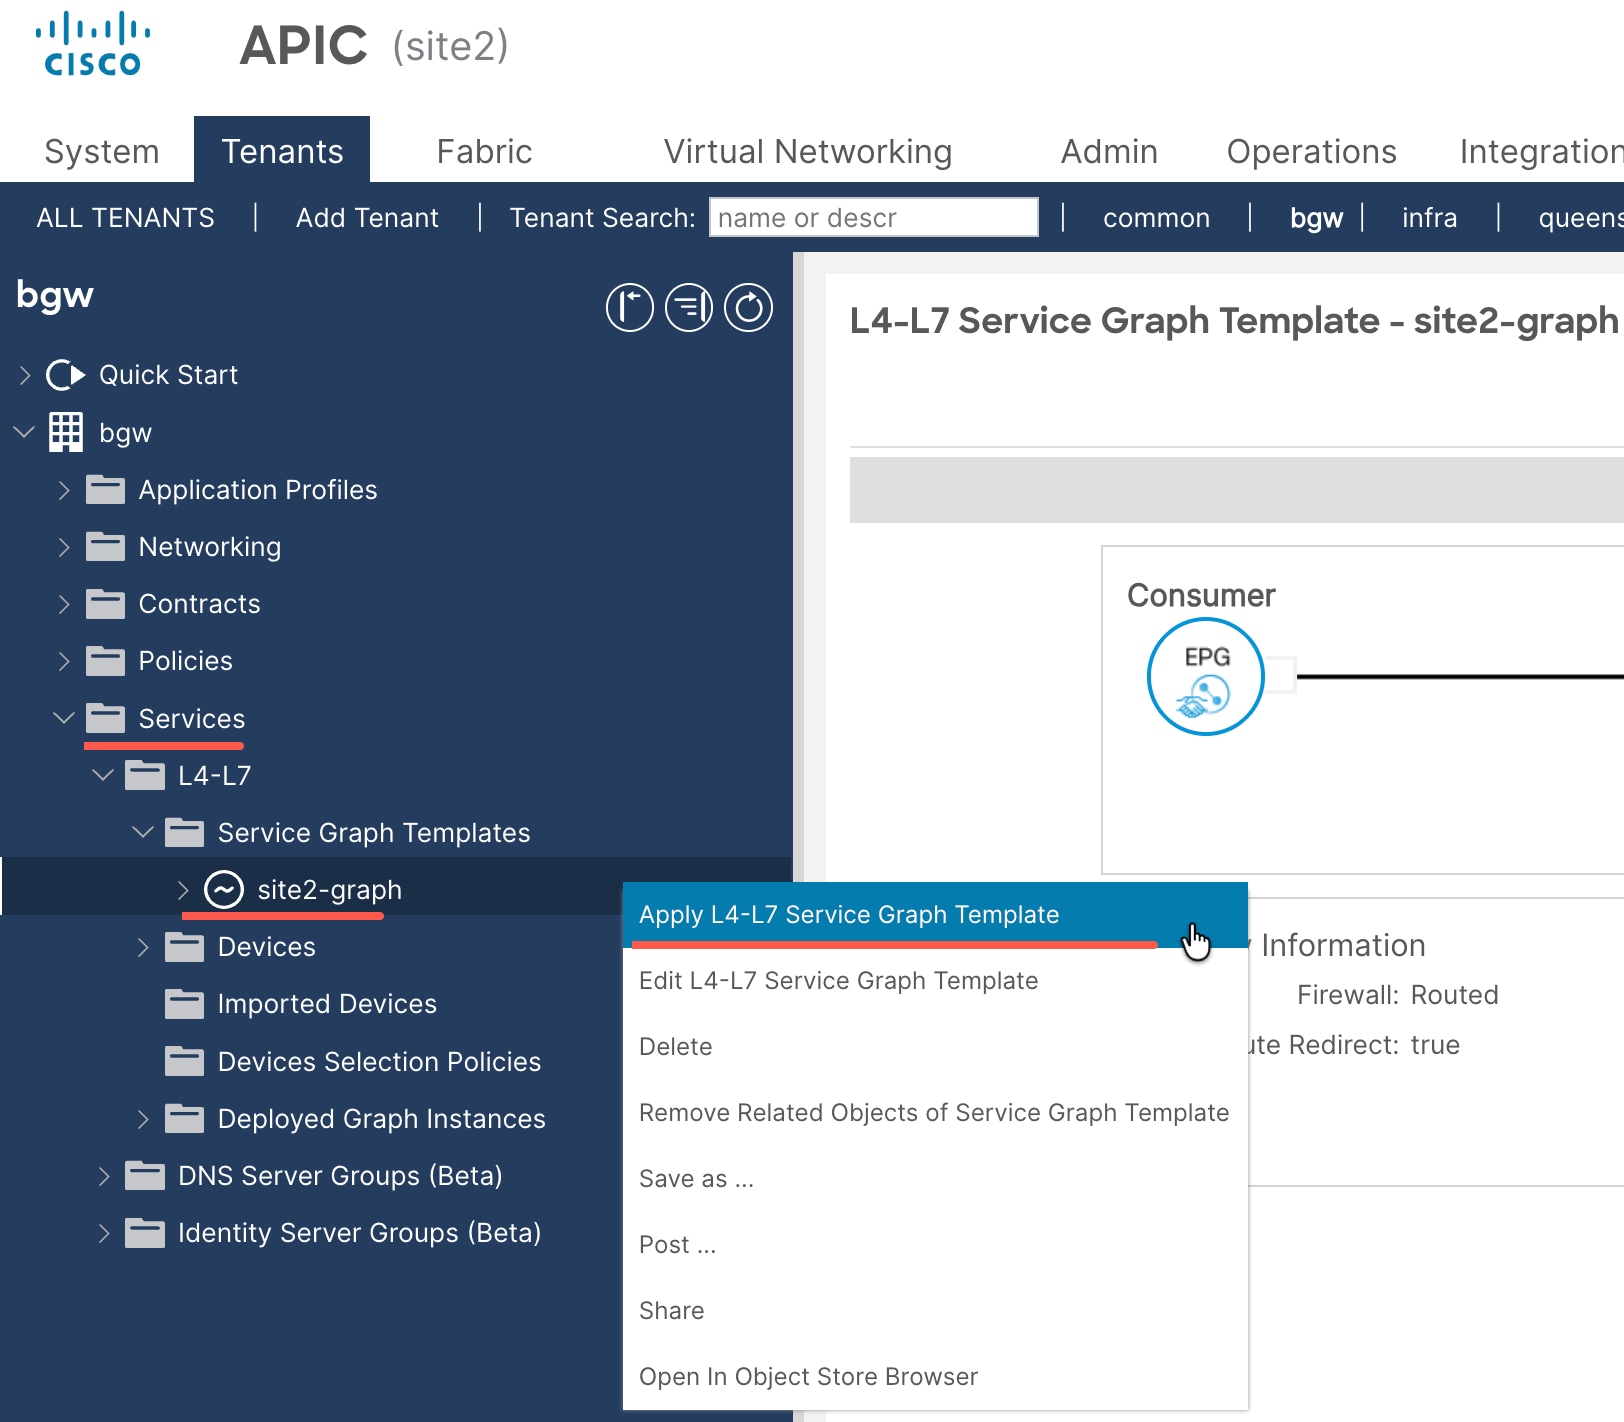Viewport: 1624px width, 1422px height.
Task: Click the bgw tenant grid icon
Action: tap(66, 432)
